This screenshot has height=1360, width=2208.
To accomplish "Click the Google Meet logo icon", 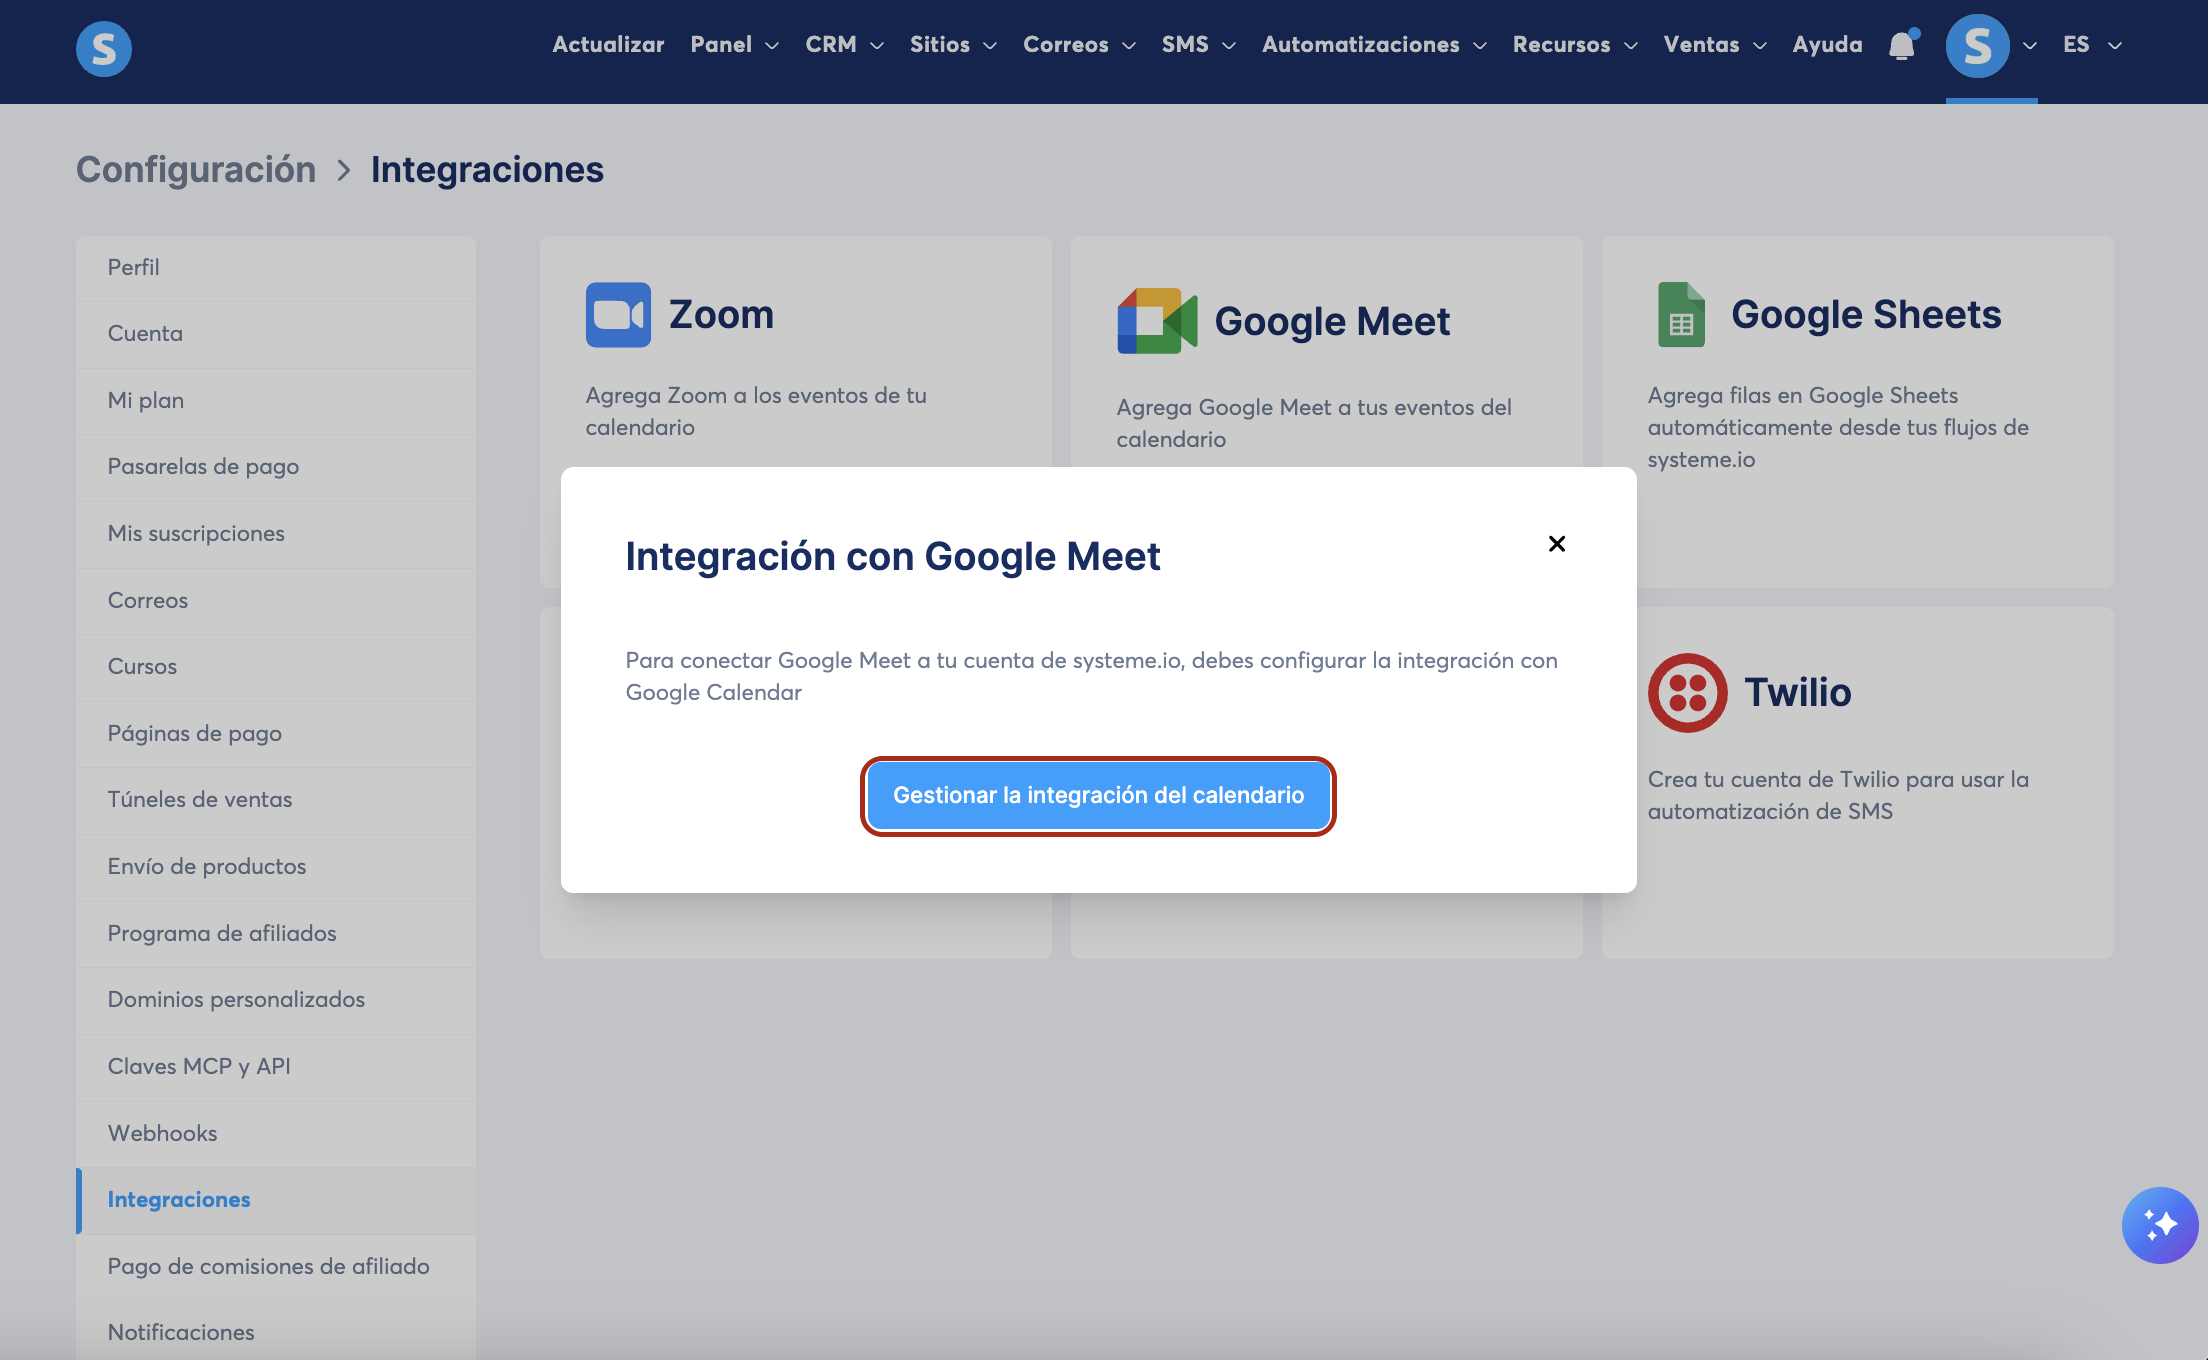I will coord(1157,321).
